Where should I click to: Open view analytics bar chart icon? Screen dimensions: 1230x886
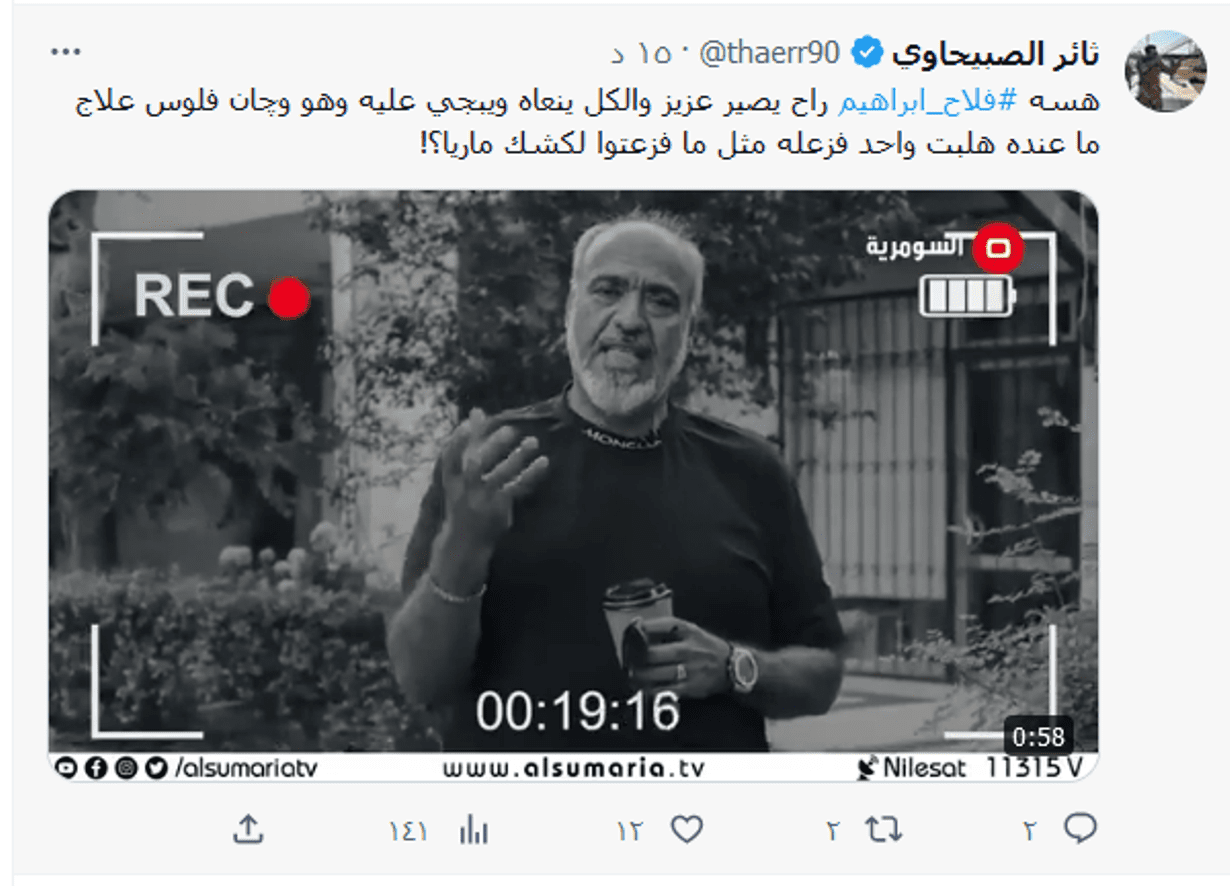pyautogui.click(x=473, y=830)
